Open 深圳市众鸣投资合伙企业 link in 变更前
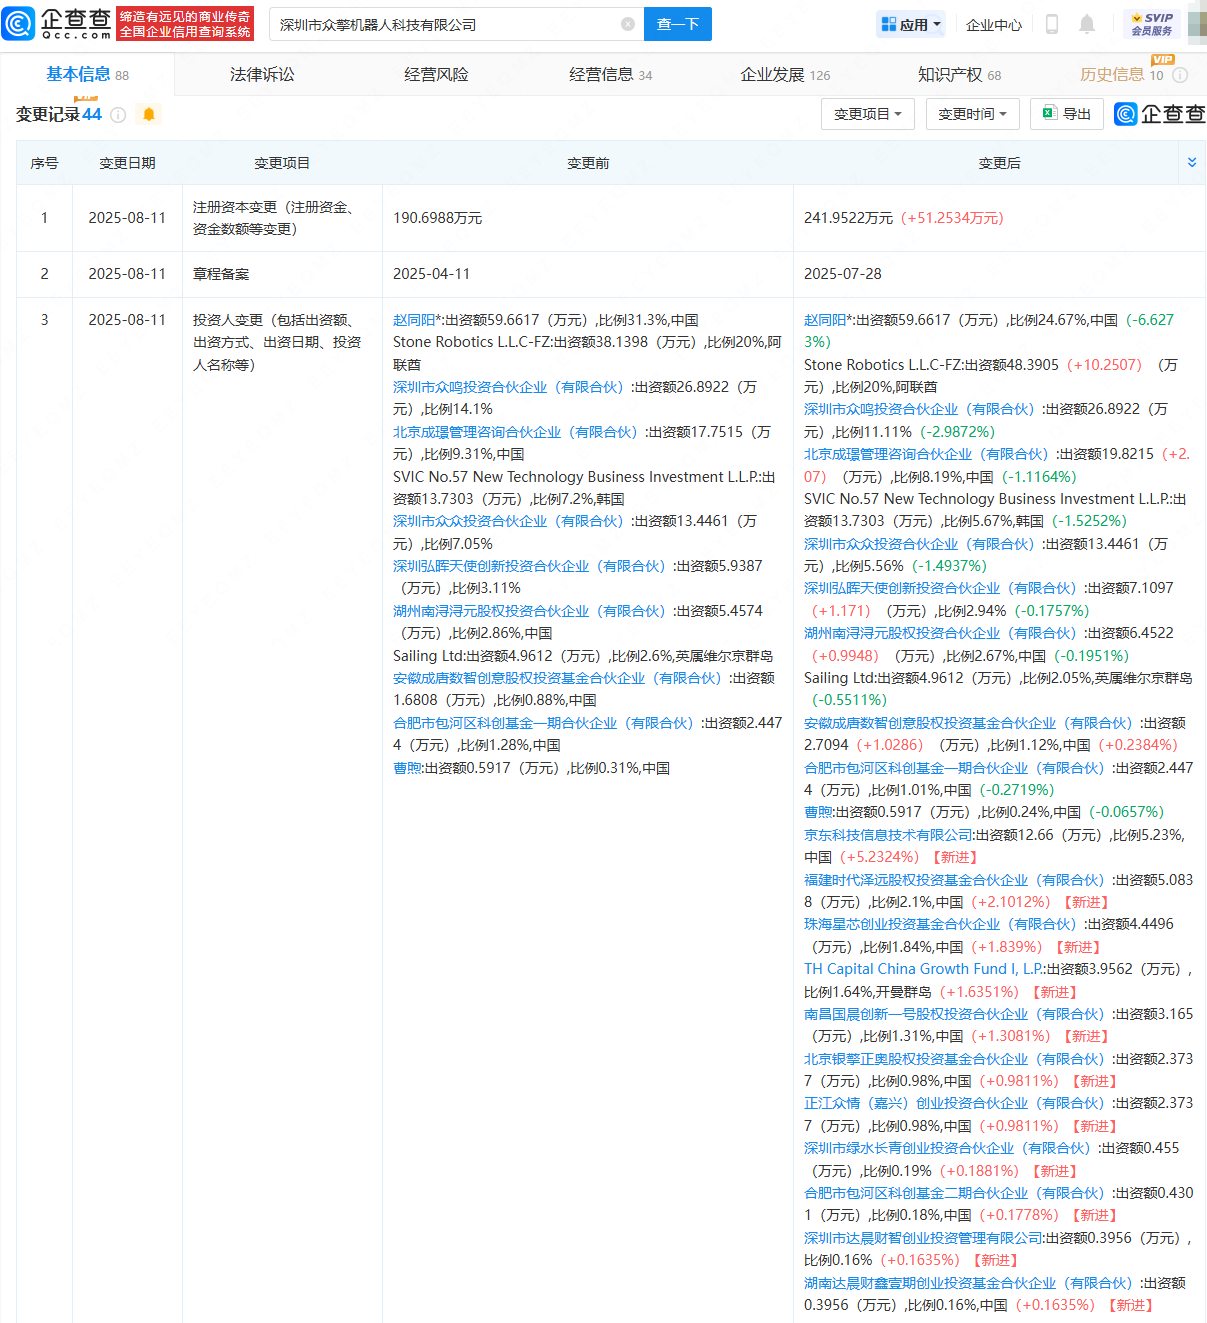1207x1323 pixels. (512, 387)
